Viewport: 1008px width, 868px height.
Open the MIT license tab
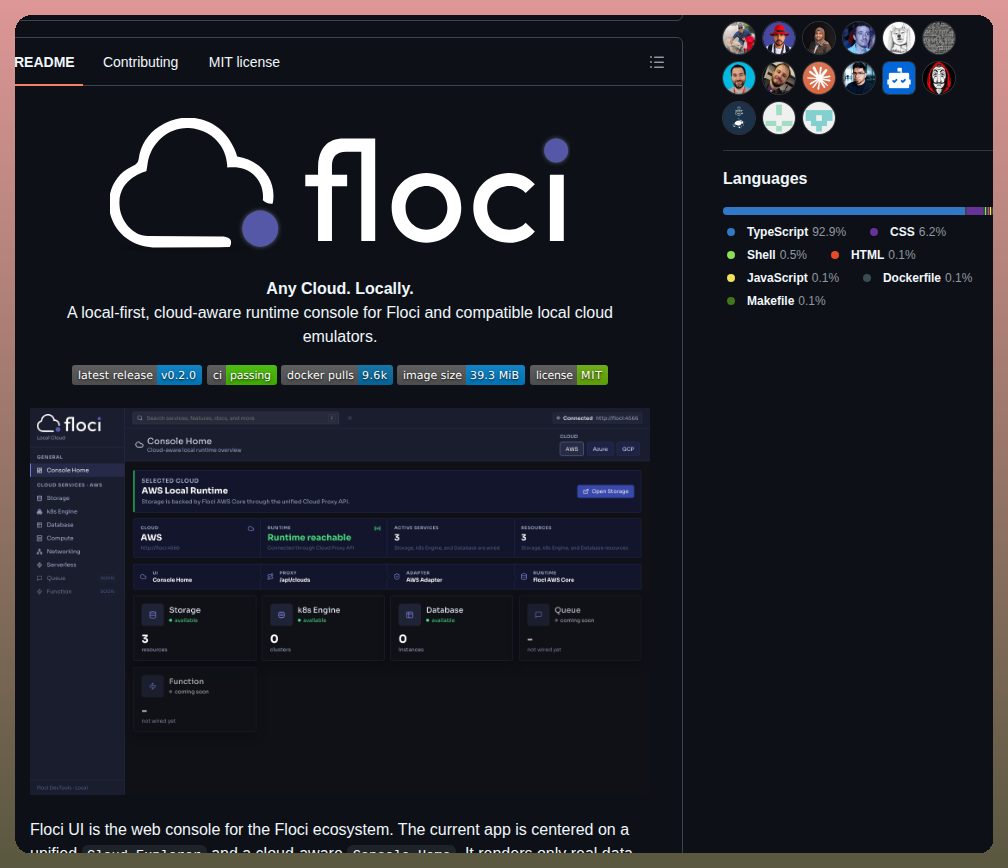coord(244,62)
